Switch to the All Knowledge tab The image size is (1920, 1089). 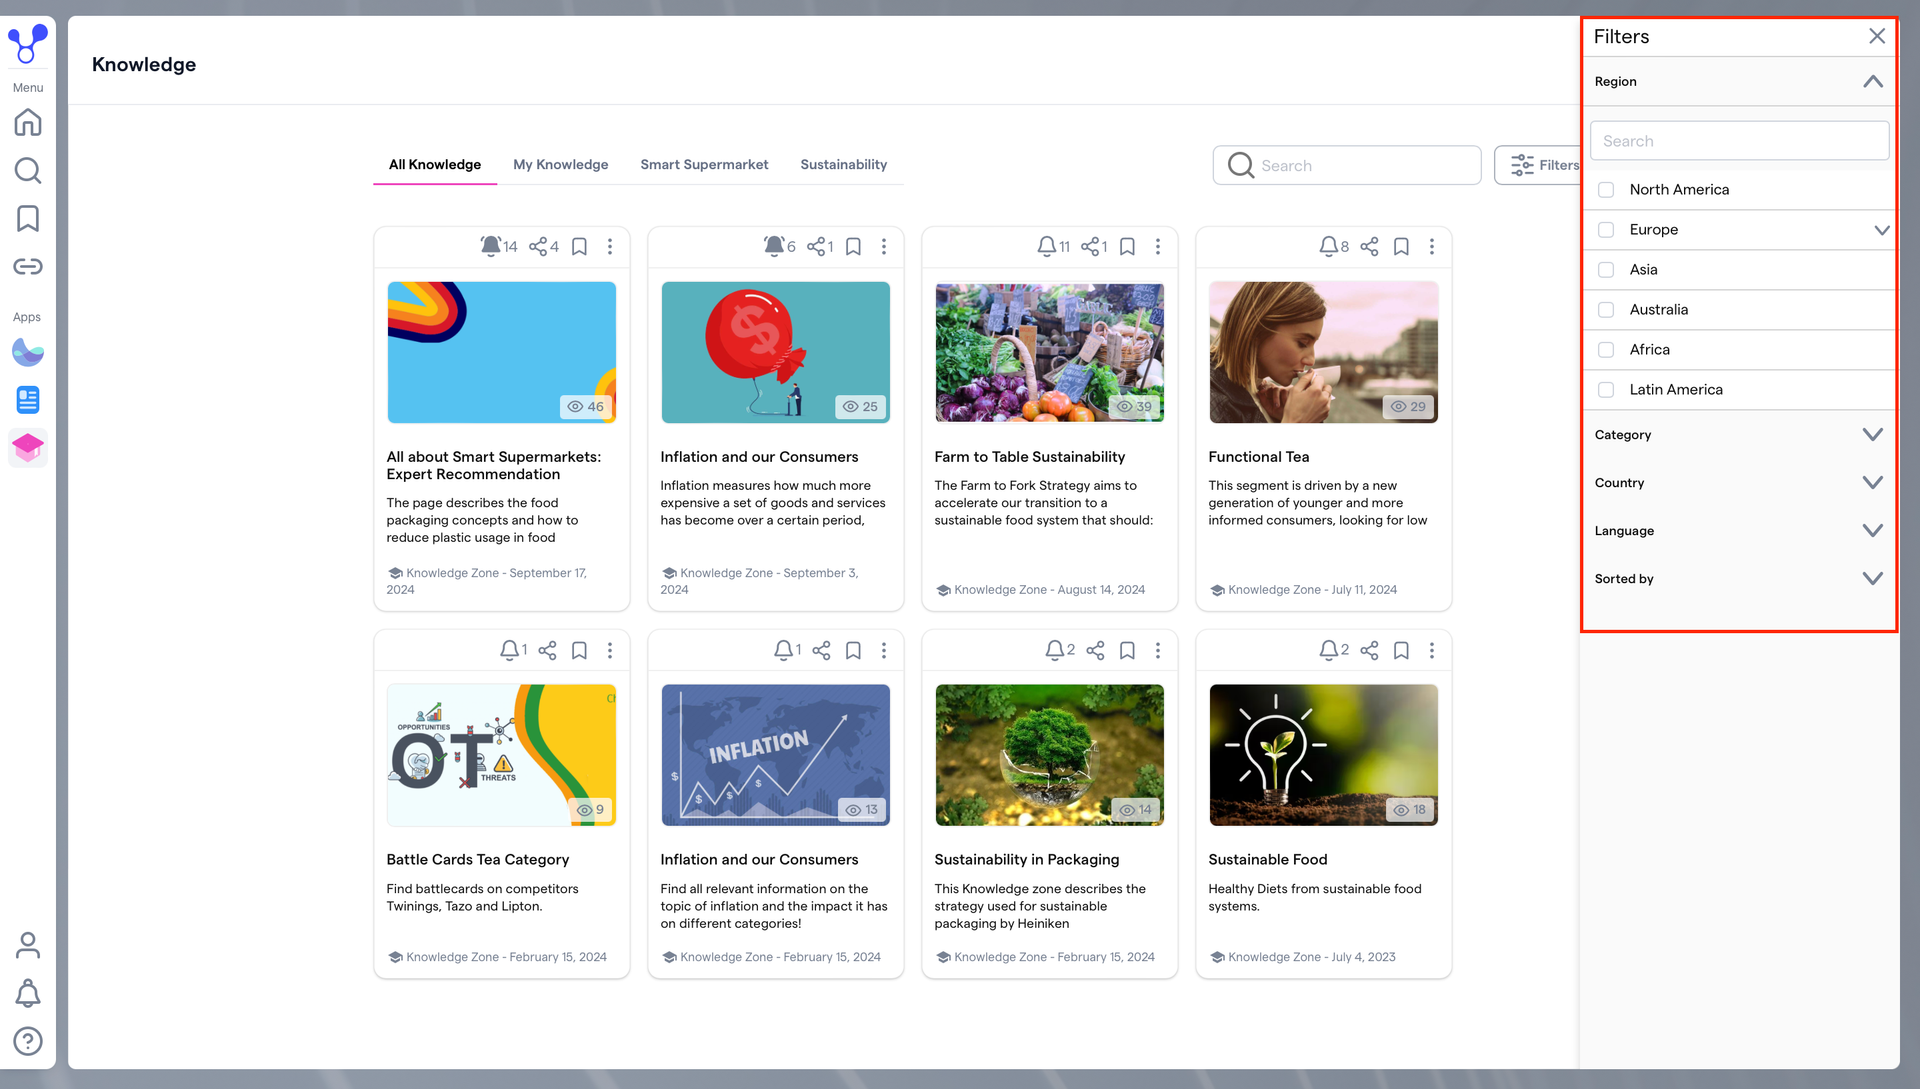tap(435, 164)
